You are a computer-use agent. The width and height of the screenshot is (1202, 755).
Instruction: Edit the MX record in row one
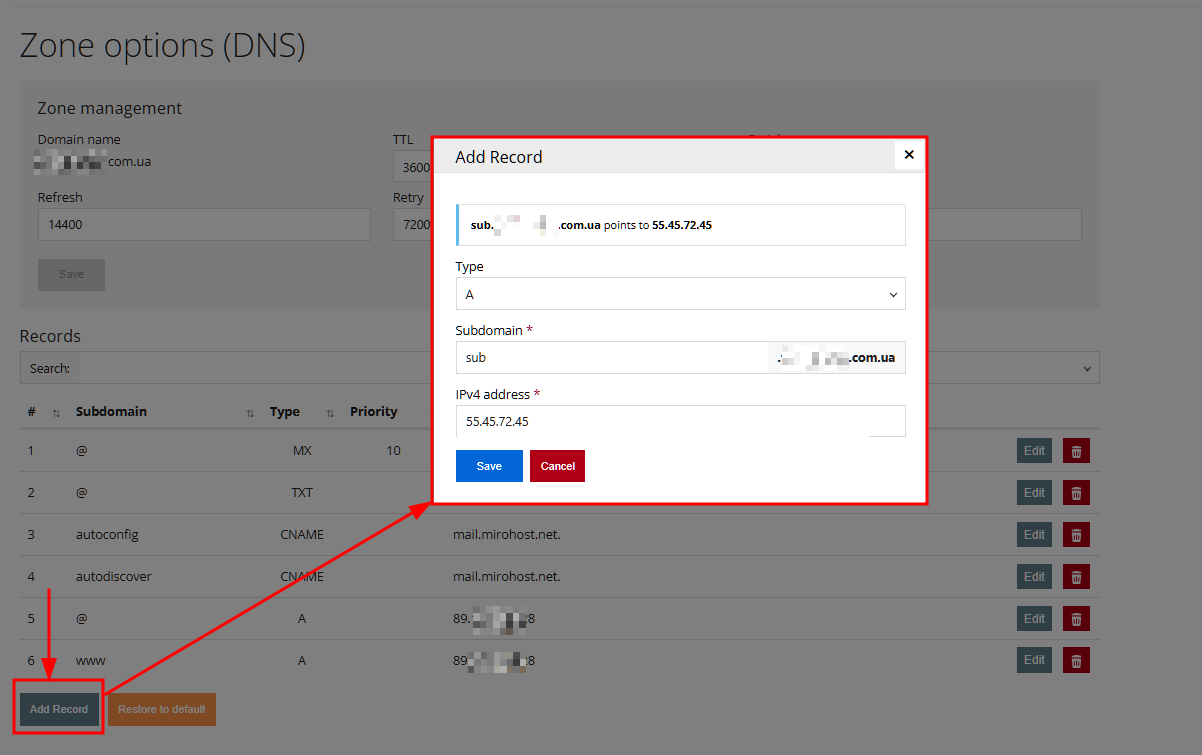click(x=1034, y=450)
